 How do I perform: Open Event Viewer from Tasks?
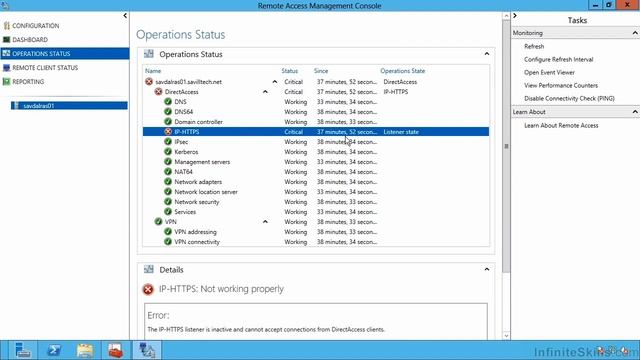point(549,73)
